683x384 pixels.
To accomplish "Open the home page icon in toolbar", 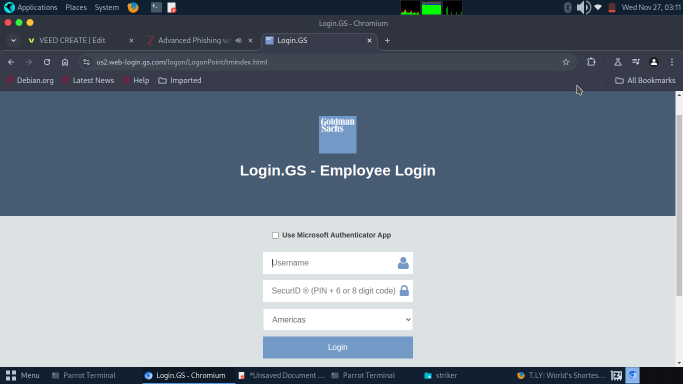I will (65, 62).
